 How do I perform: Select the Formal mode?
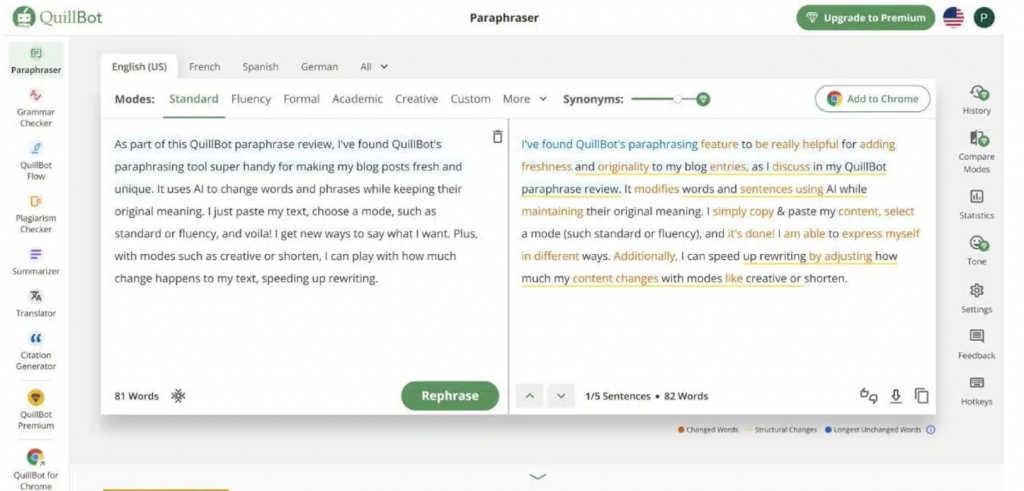[x=301, y=99]
